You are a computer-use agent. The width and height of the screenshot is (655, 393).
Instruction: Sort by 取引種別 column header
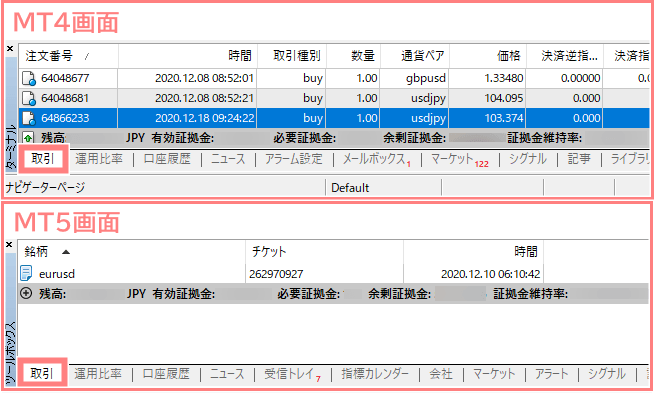point(292,56)
